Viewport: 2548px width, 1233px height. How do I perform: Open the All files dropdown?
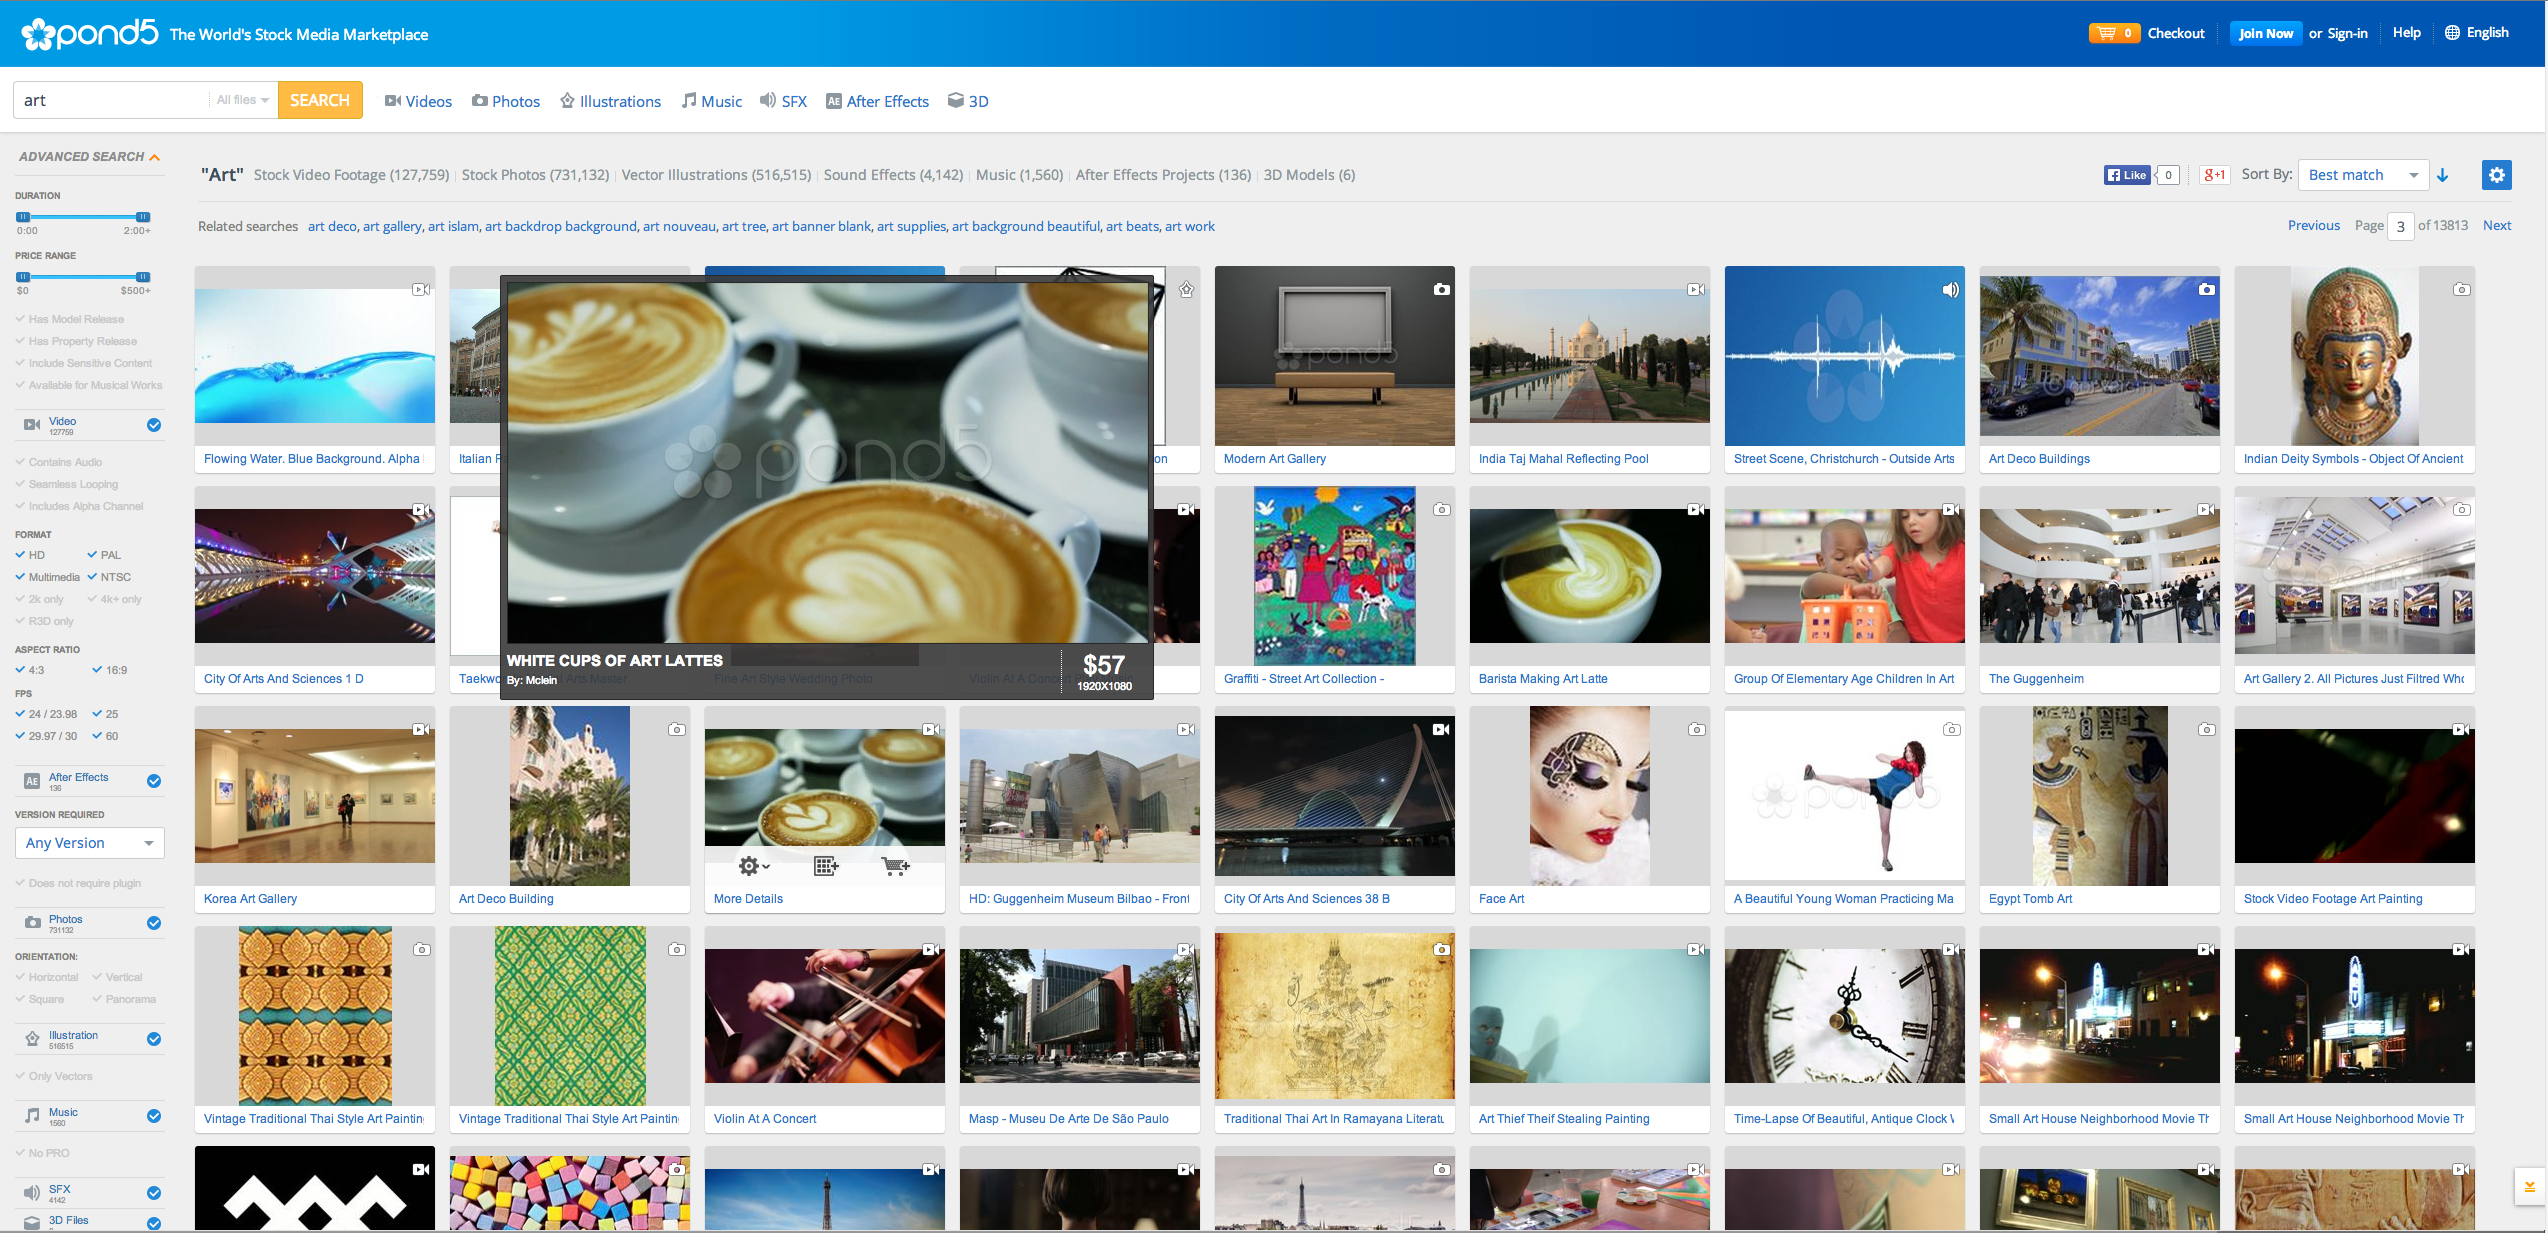(242, 100)
